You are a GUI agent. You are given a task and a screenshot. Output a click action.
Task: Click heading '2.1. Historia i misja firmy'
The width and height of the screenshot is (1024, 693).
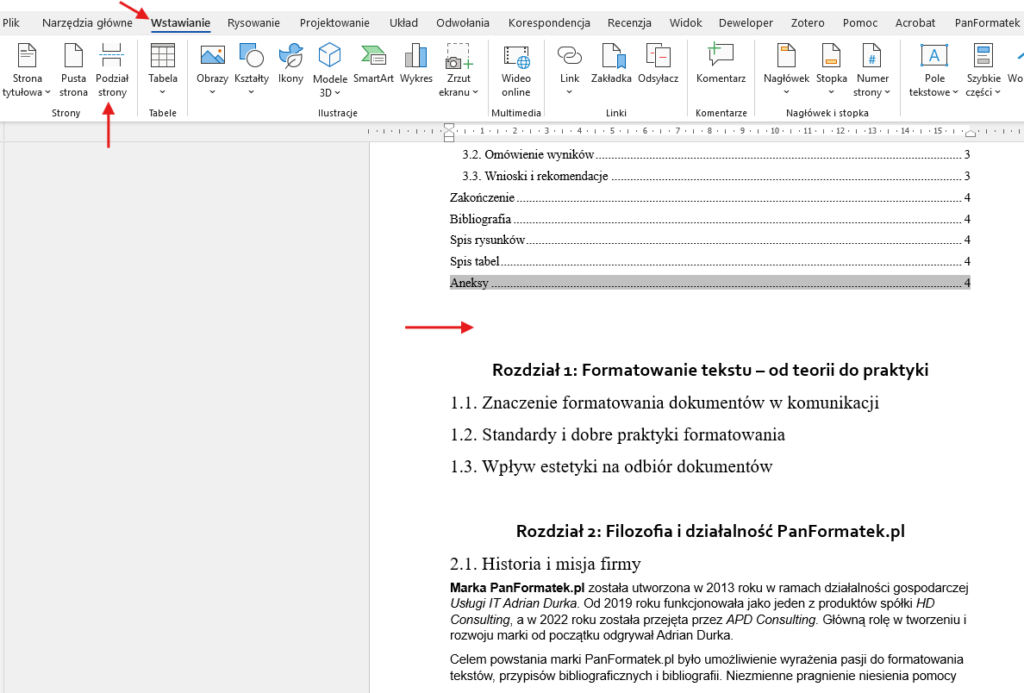(545, 564)
